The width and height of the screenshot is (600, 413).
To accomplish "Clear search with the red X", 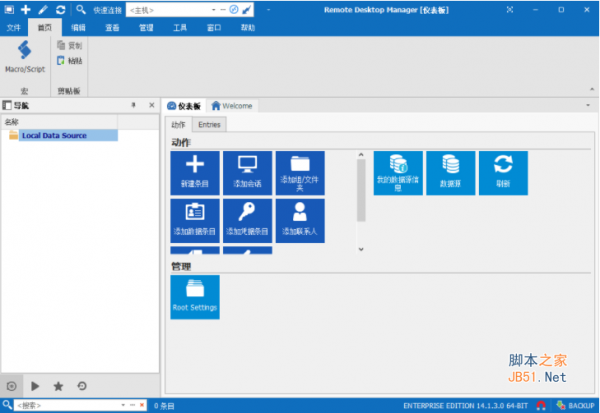I will (x=142, y=405).
